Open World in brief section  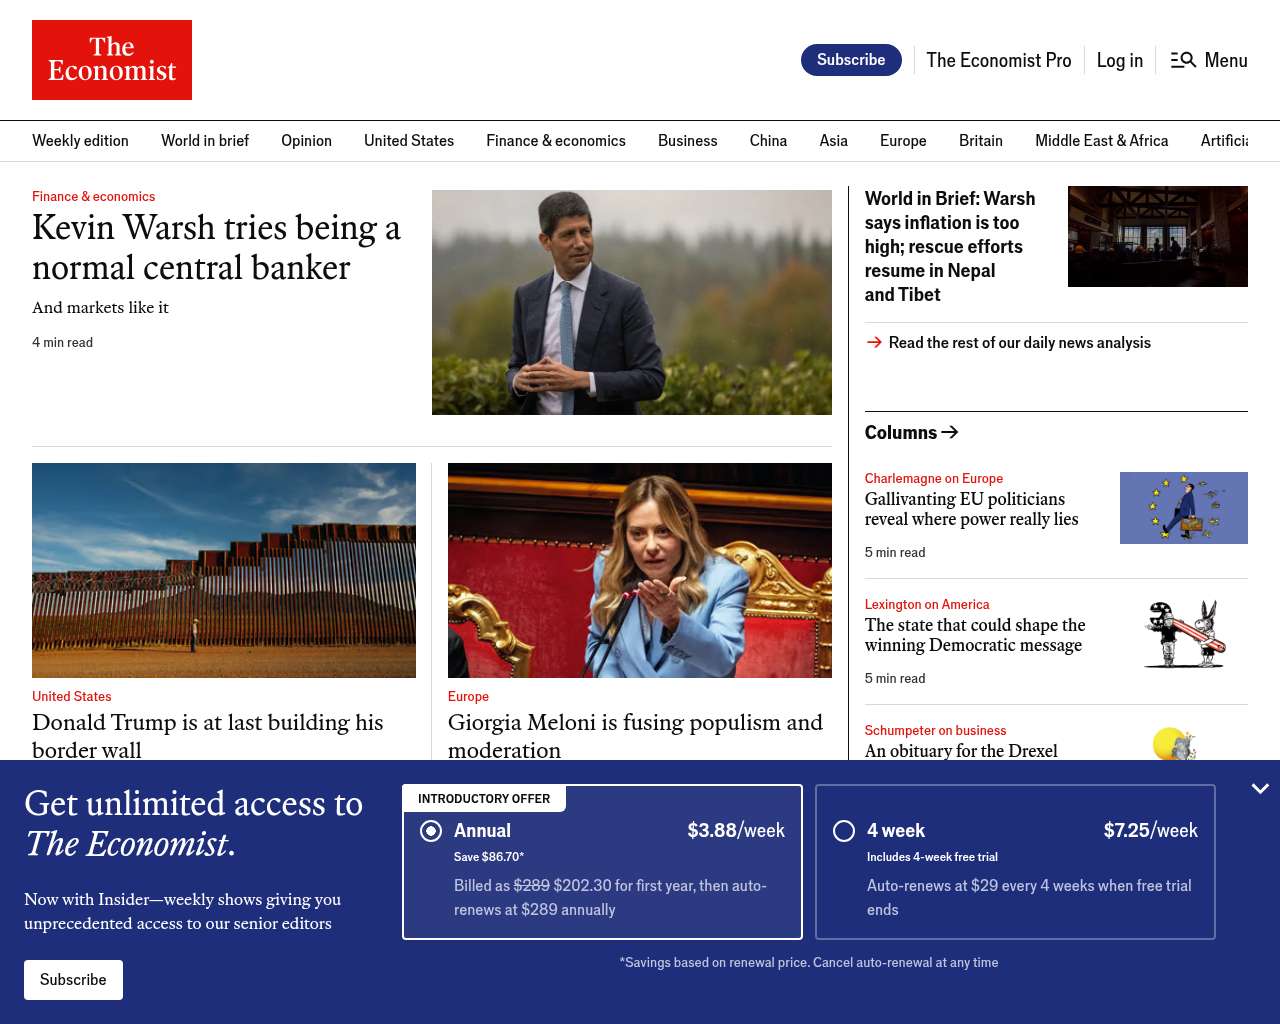pyautogui.click(x=205, y=141)
